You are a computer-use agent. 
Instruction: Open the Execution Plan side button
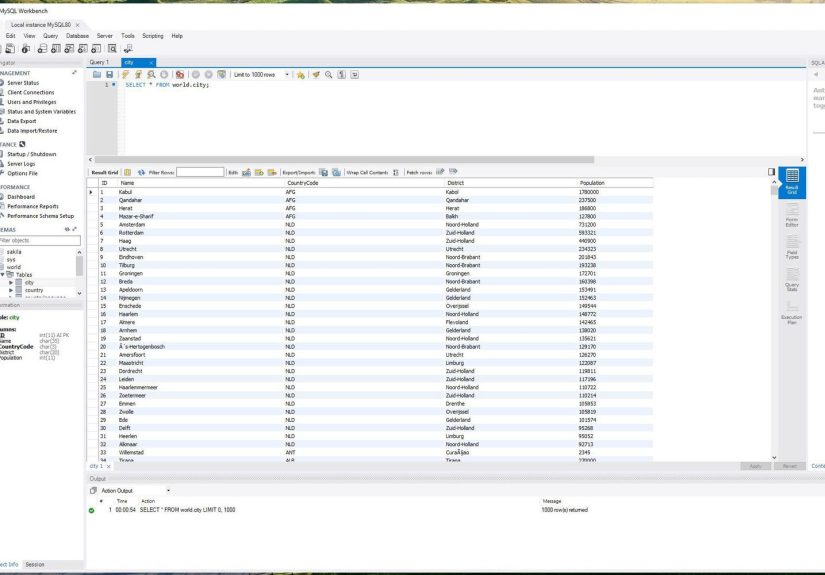(792, 312)
